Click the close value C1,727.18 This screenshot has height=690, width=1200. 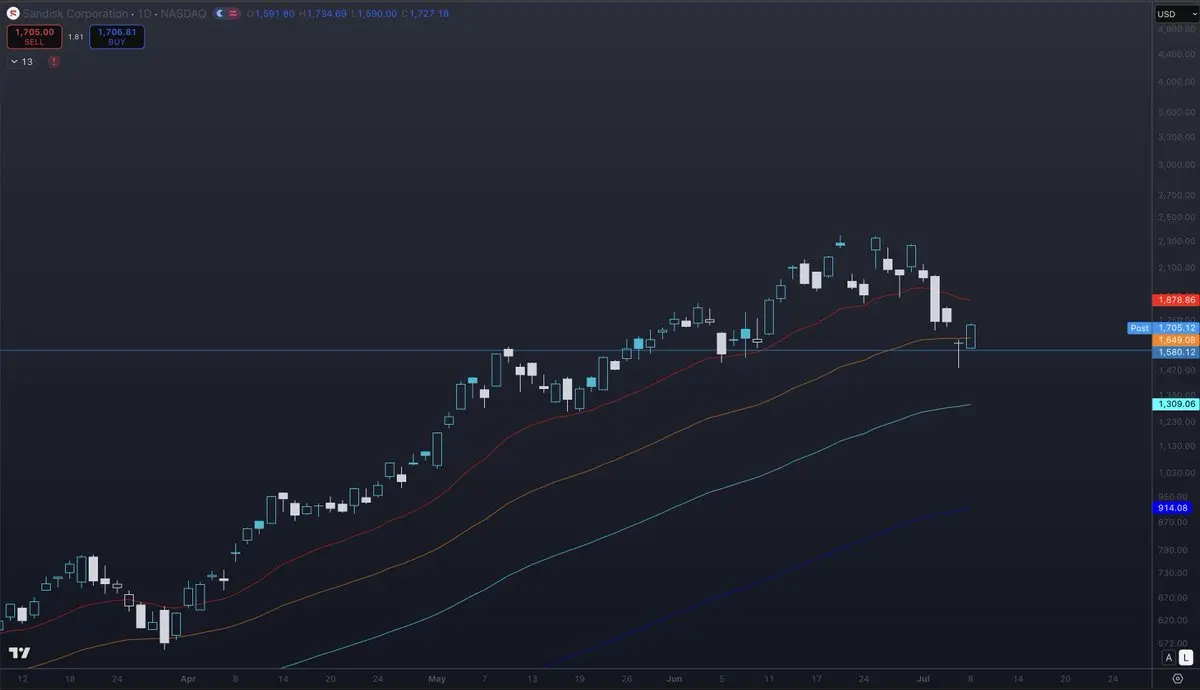426,14
